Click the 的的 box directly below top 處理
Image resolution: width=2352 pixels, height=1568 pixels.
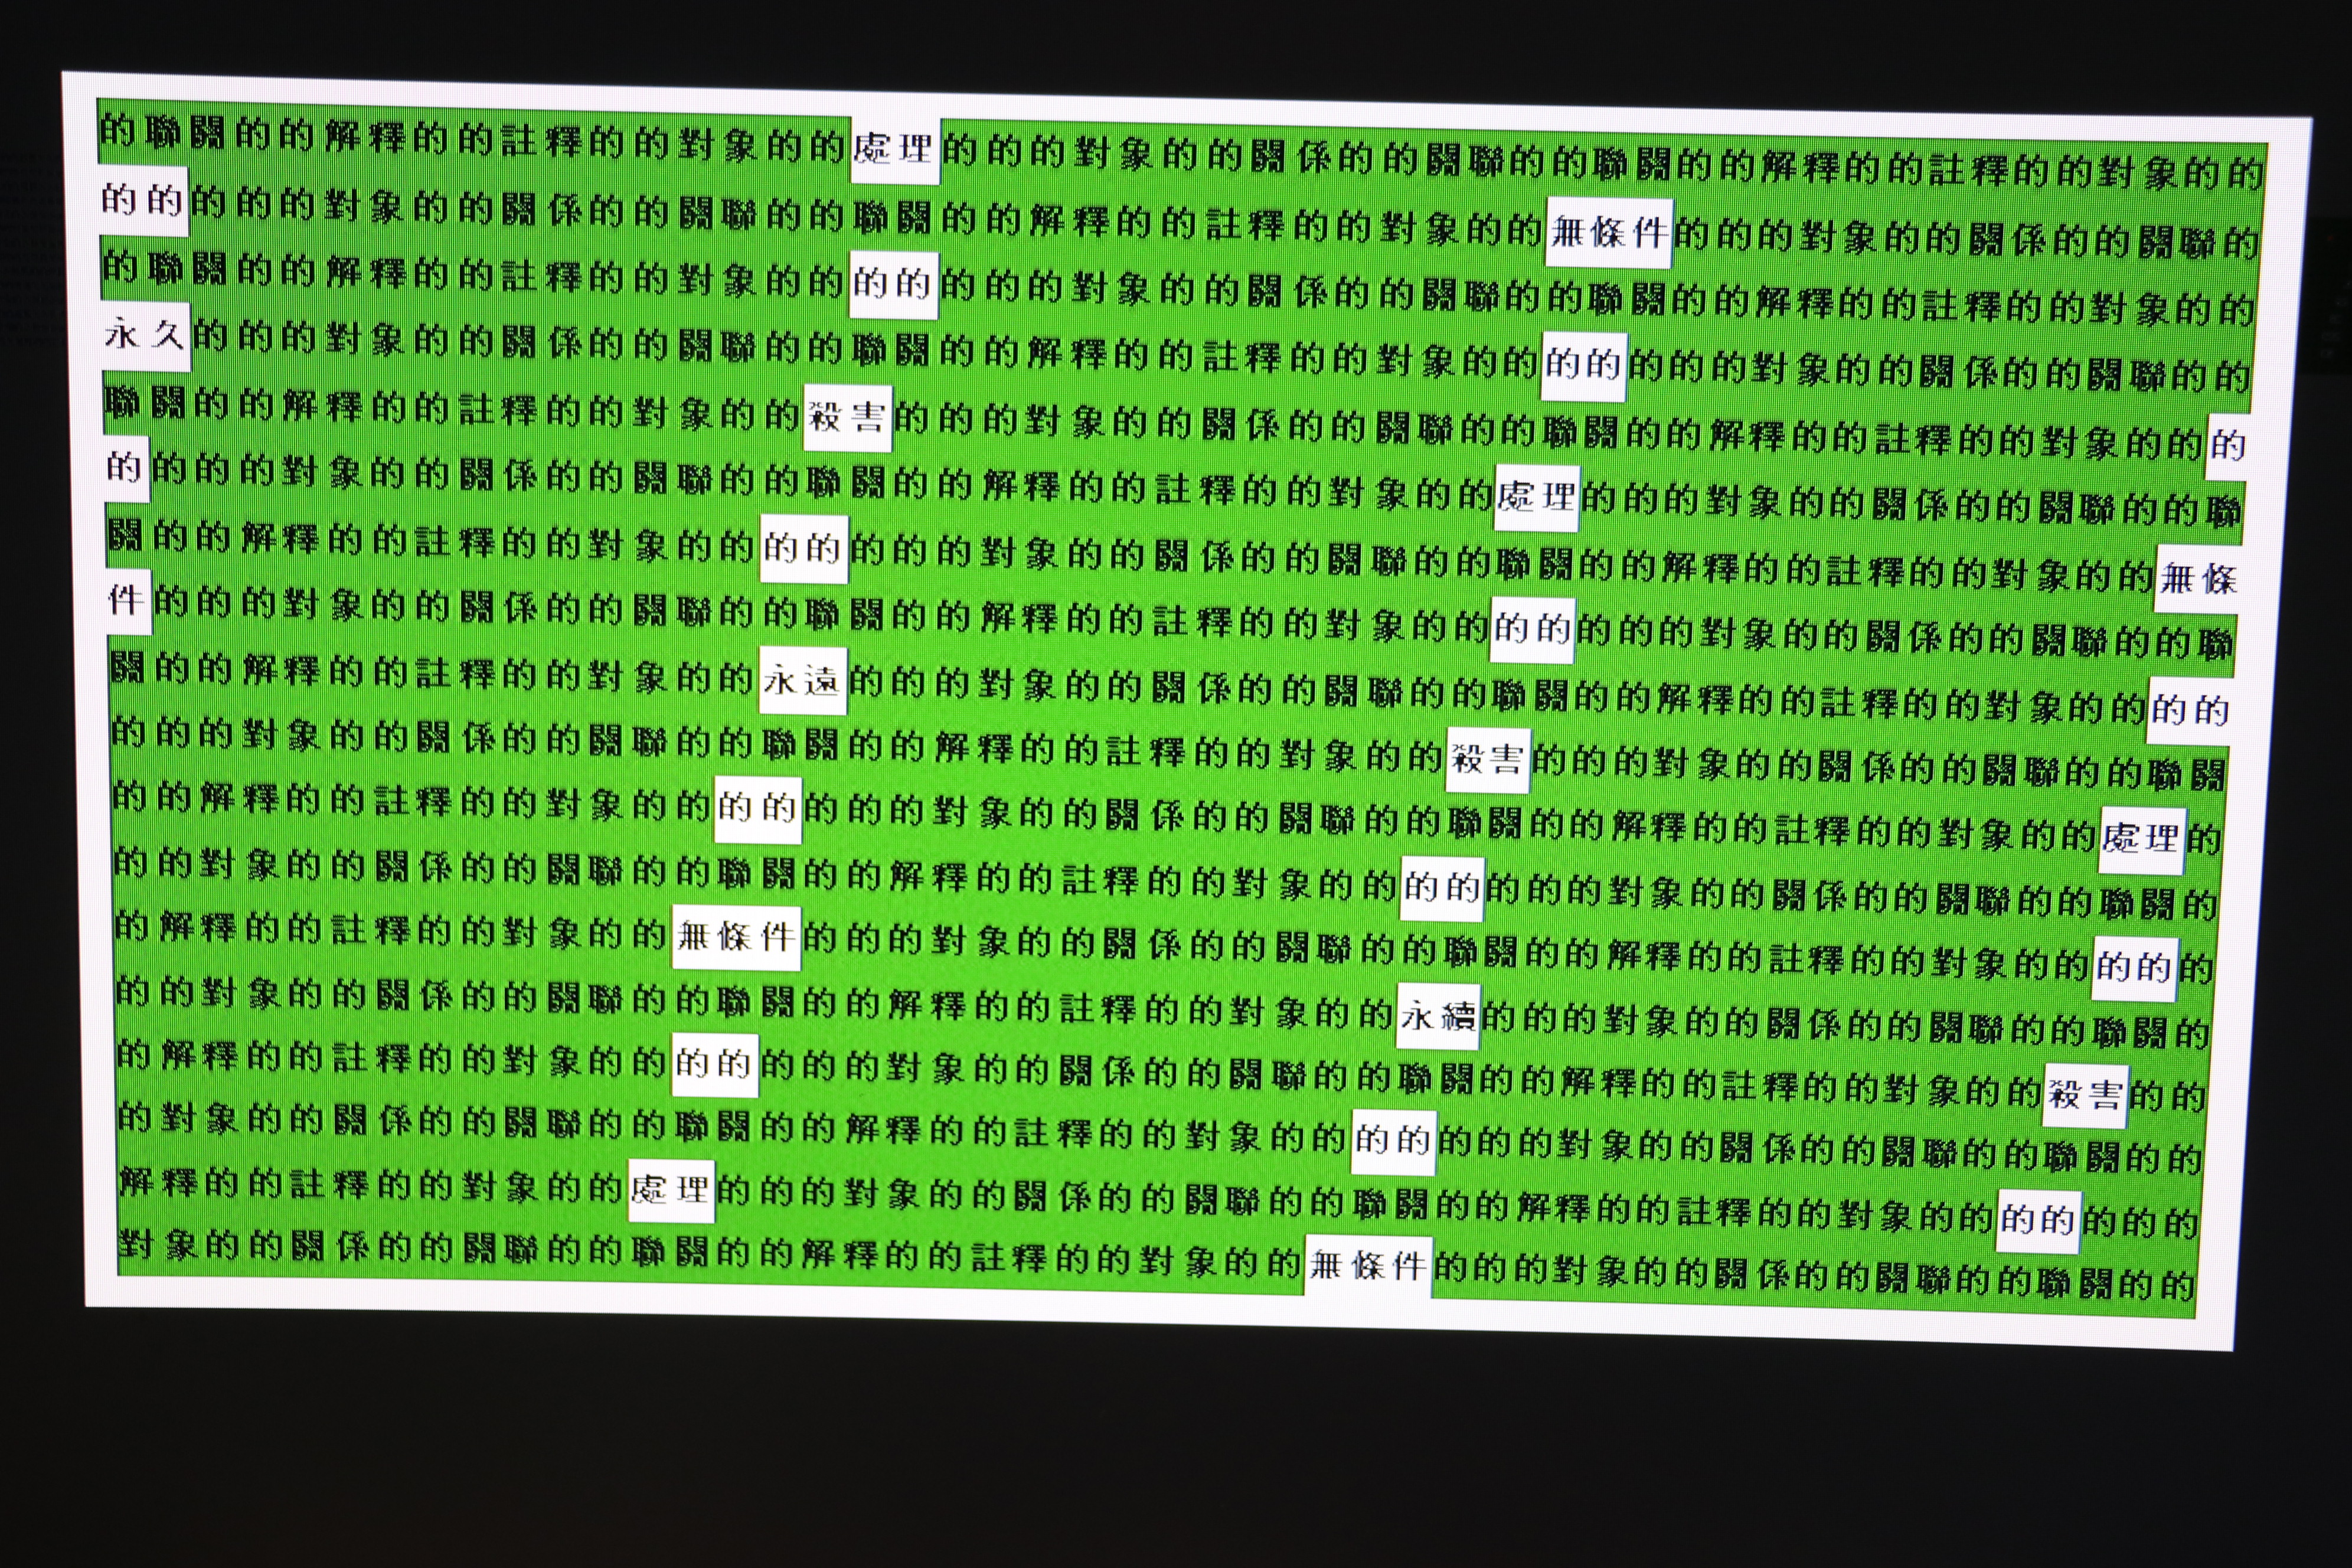(893, 285)
